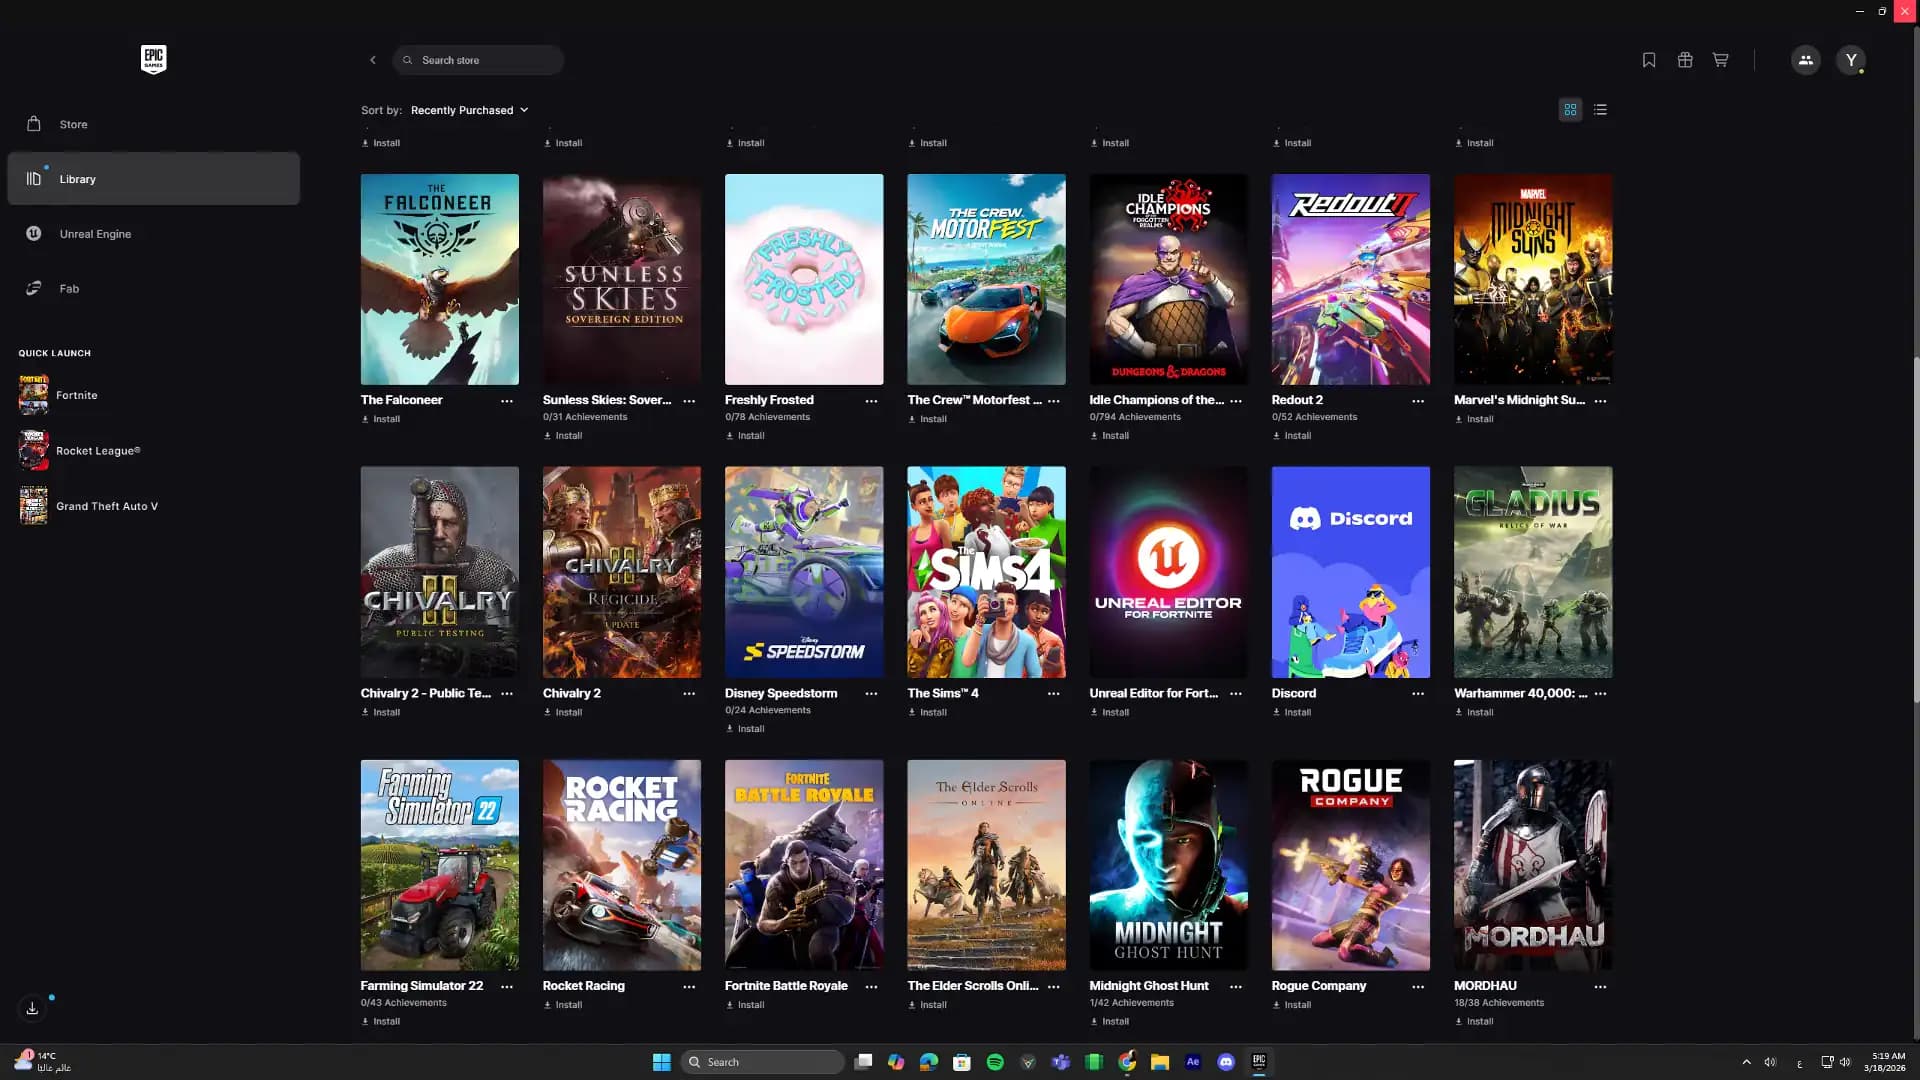The height and width of the screenshot is (1080, 1920).
Task: Open the shopping cart
Action: (x=1720, y=60)
